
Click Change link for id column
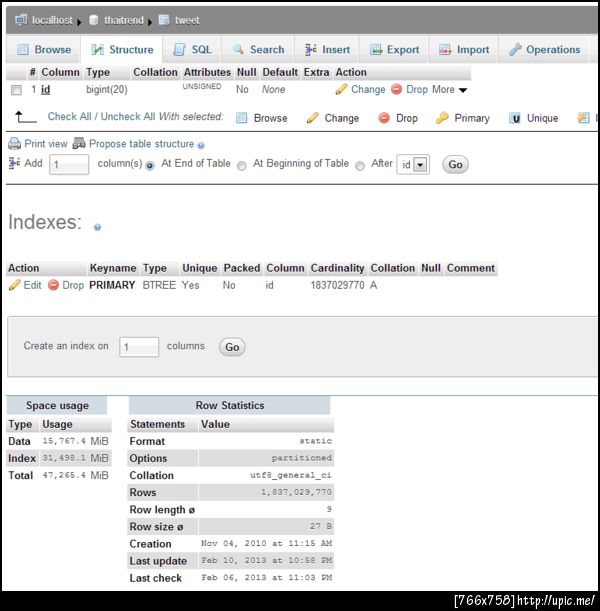click(x=368, y=90)
